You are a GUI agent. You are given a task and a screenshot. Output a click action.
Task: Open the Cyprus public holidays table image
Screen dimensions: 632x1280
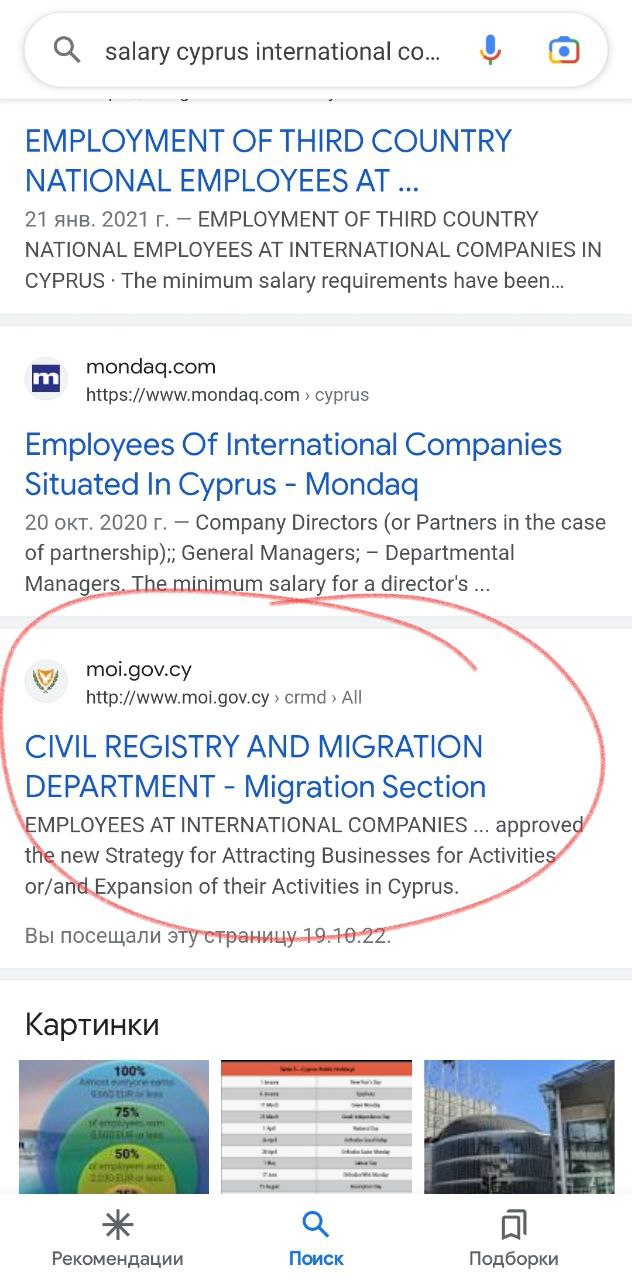click(x=316, y=1126)
